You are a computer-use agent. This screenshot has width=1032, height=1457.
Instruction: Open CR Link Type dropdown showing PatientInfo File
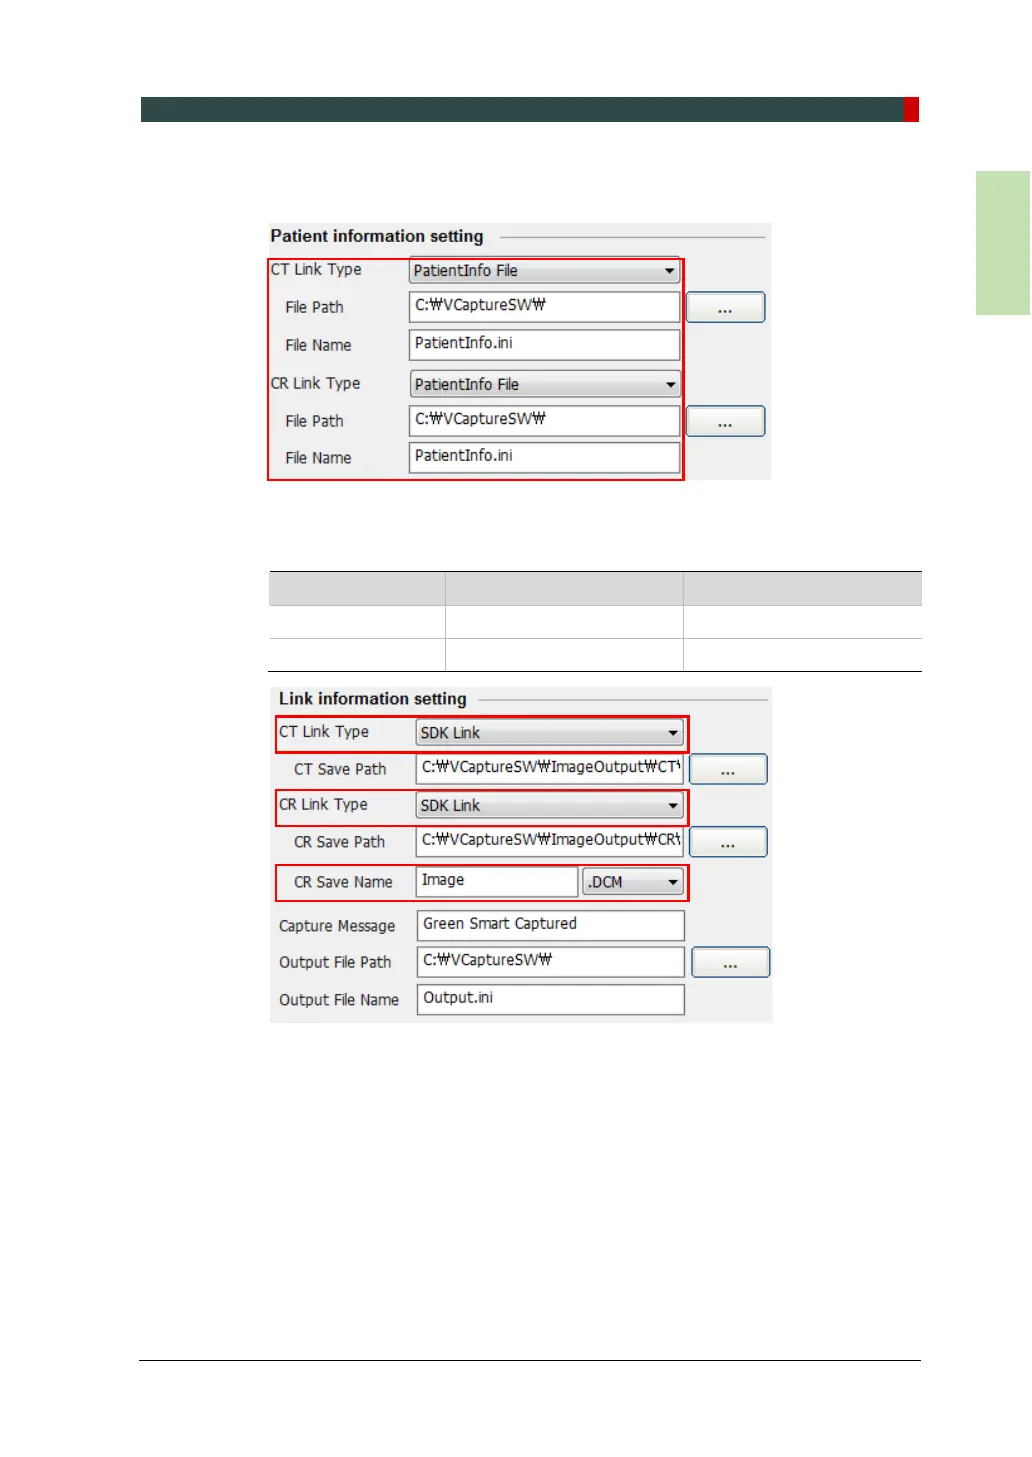pyautogui.click(x=545, y=385)
